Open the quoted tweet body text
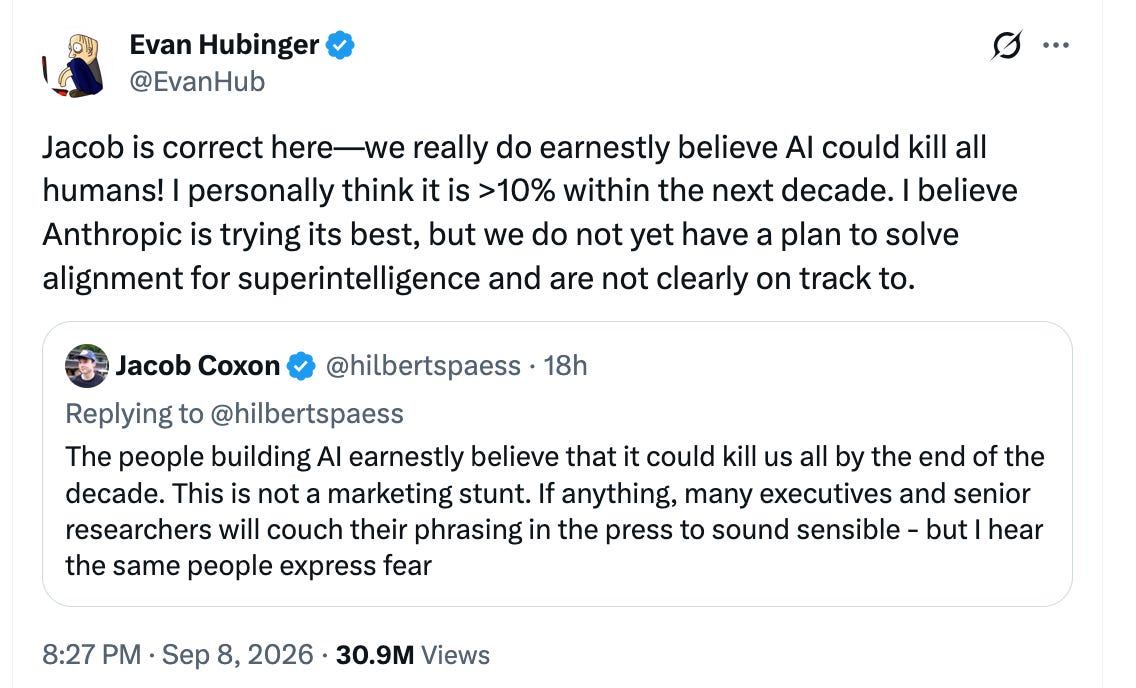Screen dimensions: 1136x688 click(555, 511)
